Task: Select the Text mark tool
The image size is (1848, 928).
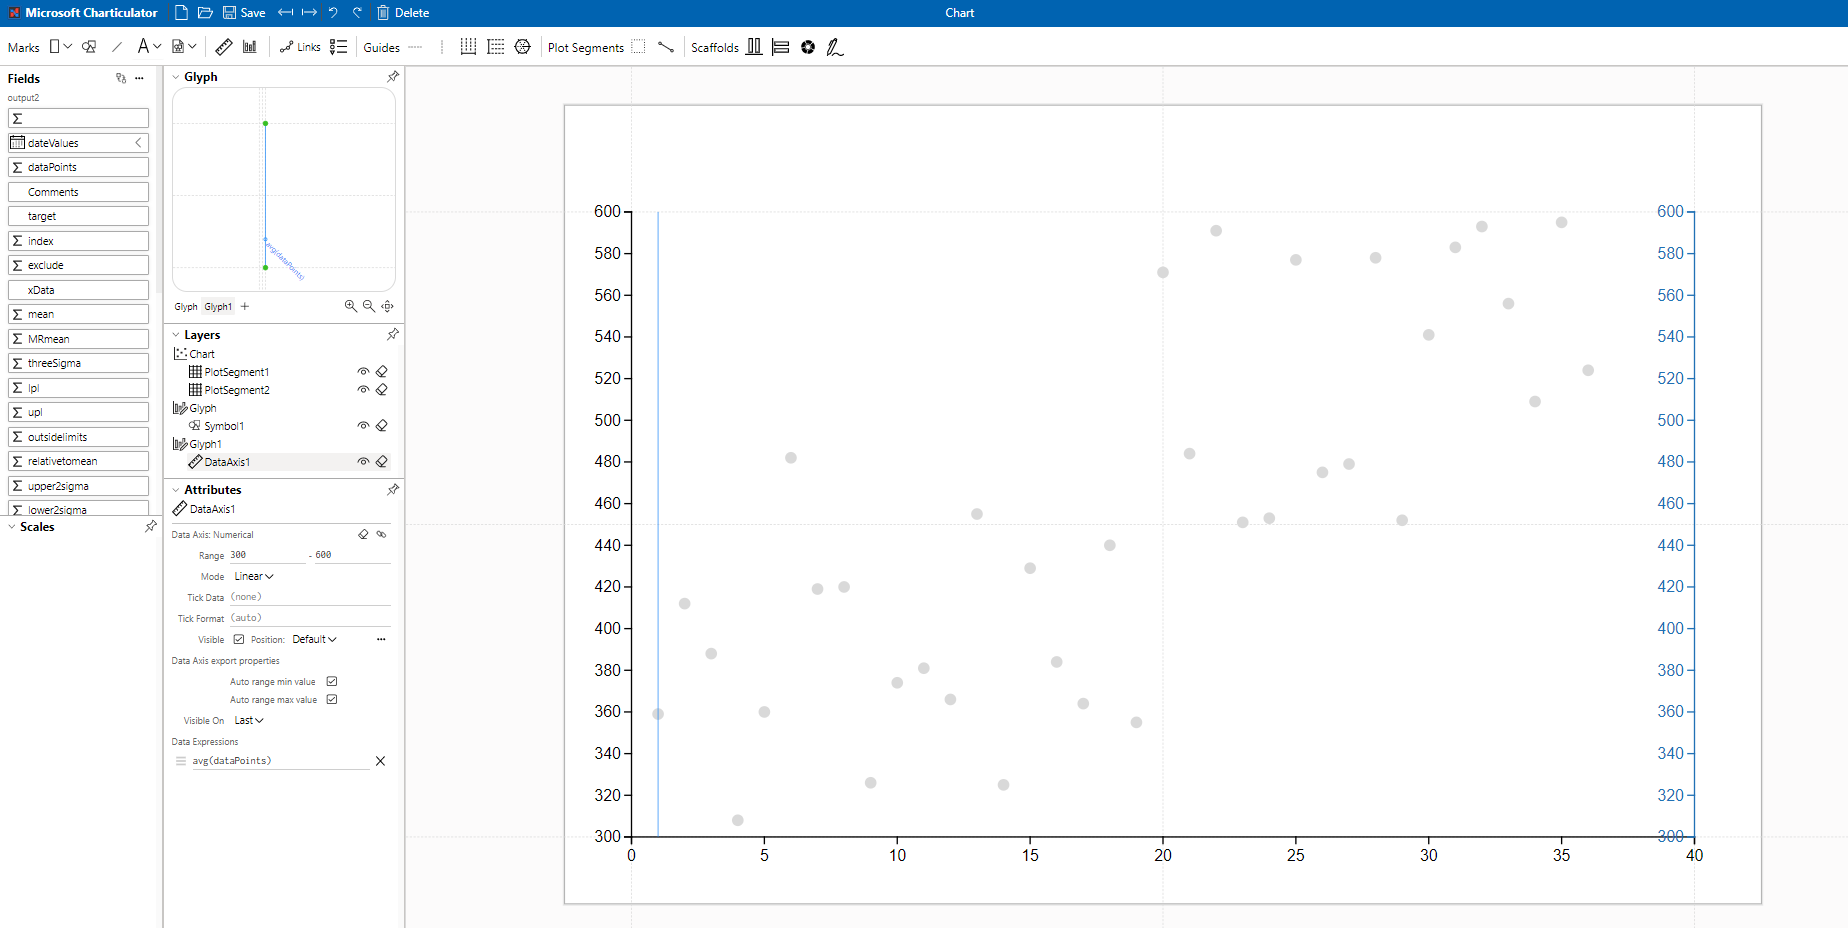Action: (145, 46)
